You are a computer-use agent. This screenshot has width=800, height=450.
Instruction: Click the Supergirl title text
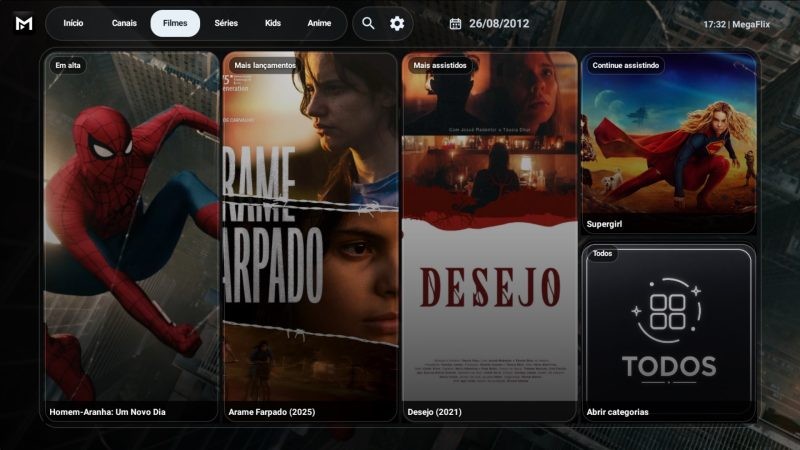(604, 224)
